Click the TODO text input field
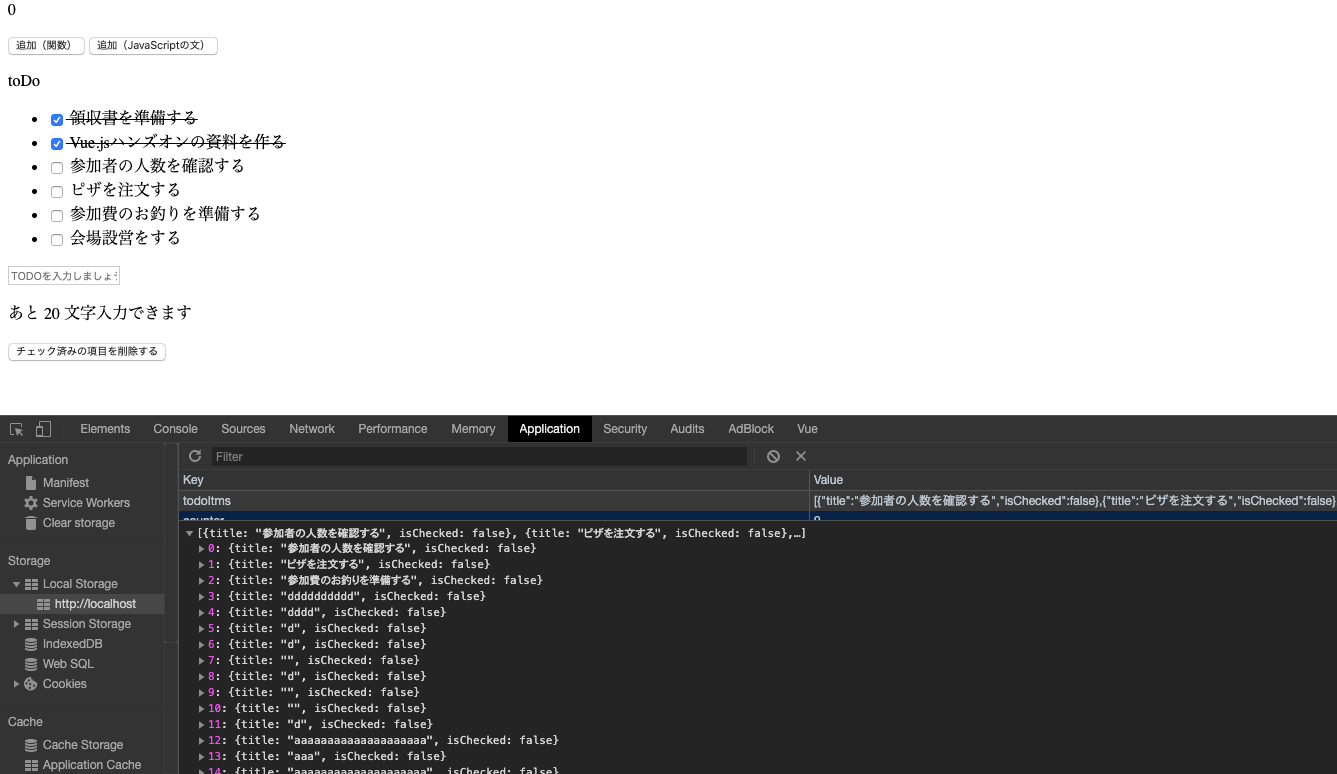Screen dimensions: 1337x774 point(64,276)
